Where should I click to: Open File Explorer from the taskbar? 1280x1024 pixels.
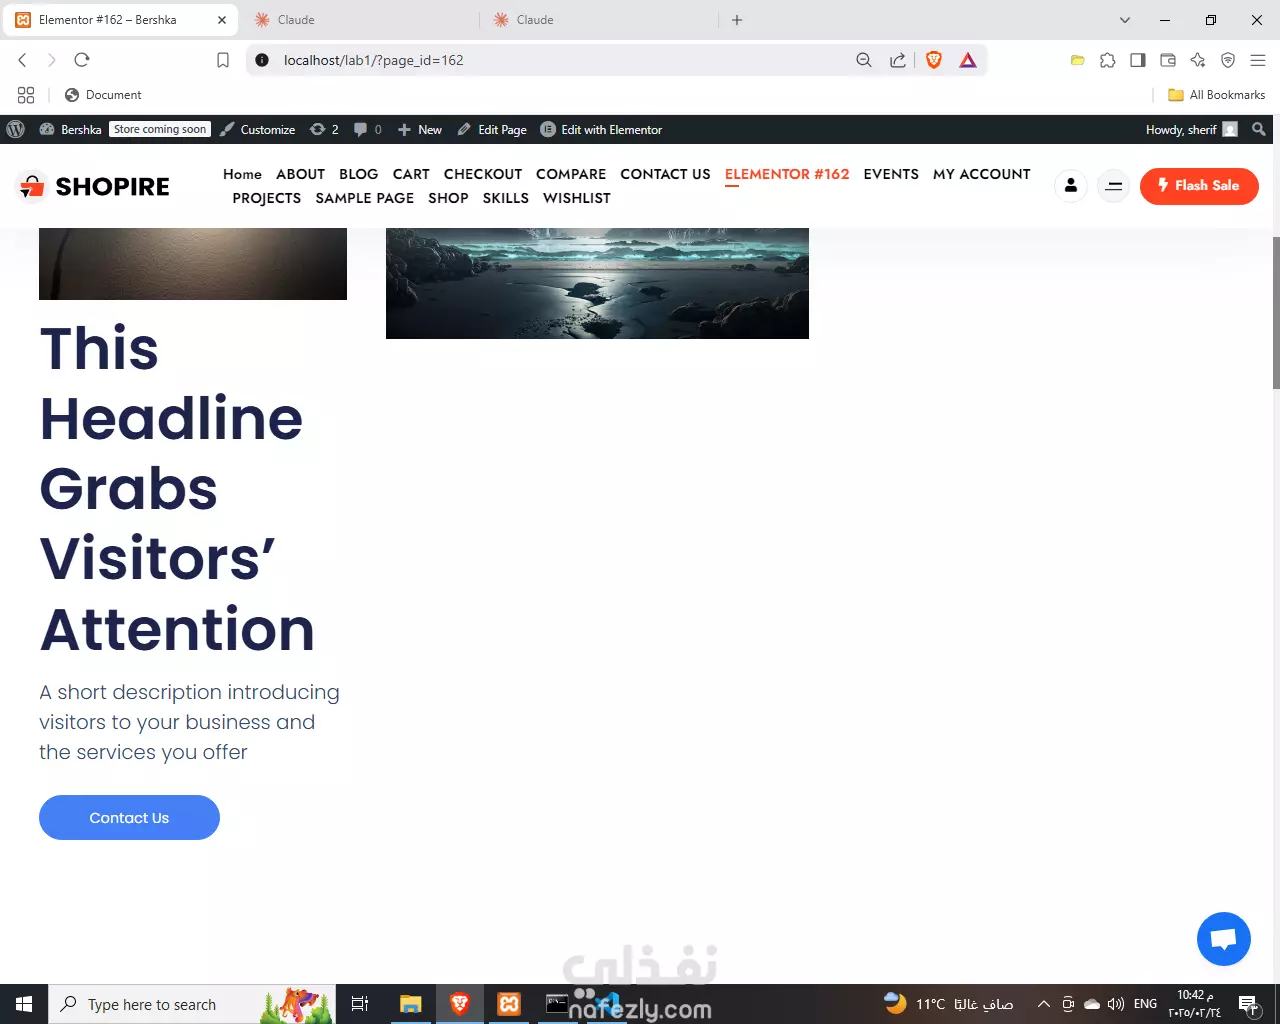point(410,1004)
